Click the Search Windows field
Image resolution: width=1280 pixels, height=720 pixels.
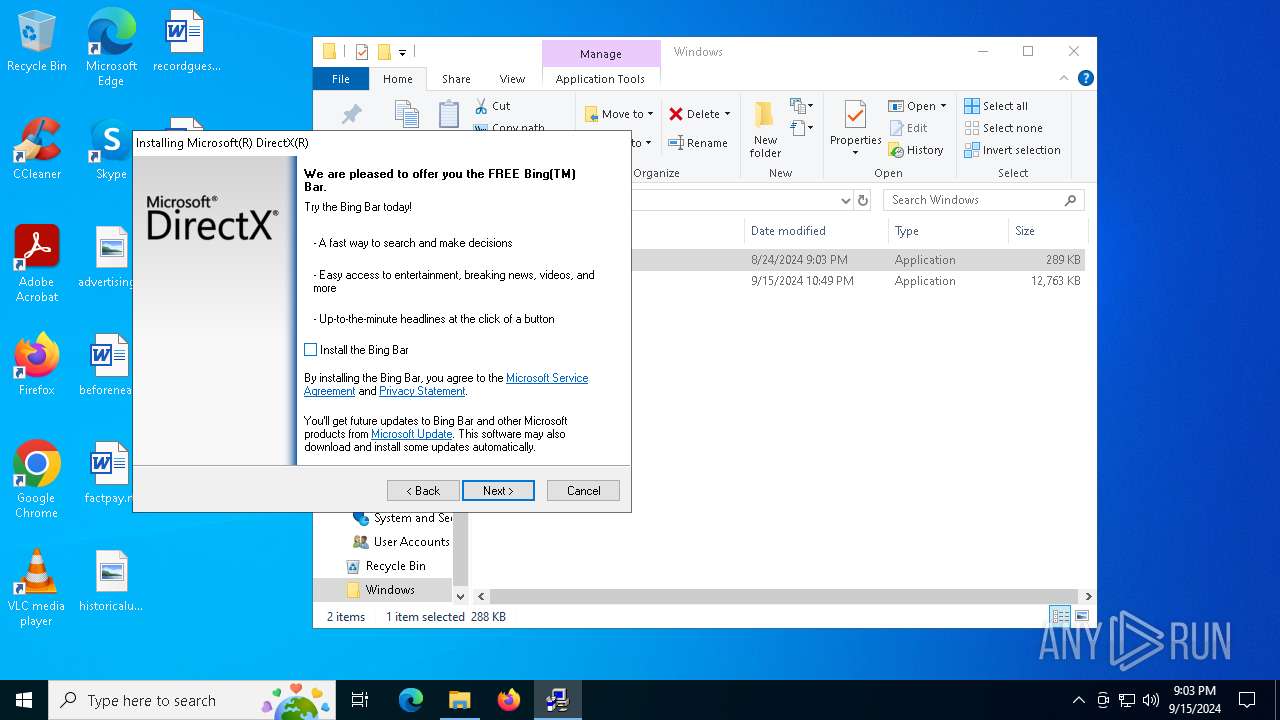click(x=983, y=200)
